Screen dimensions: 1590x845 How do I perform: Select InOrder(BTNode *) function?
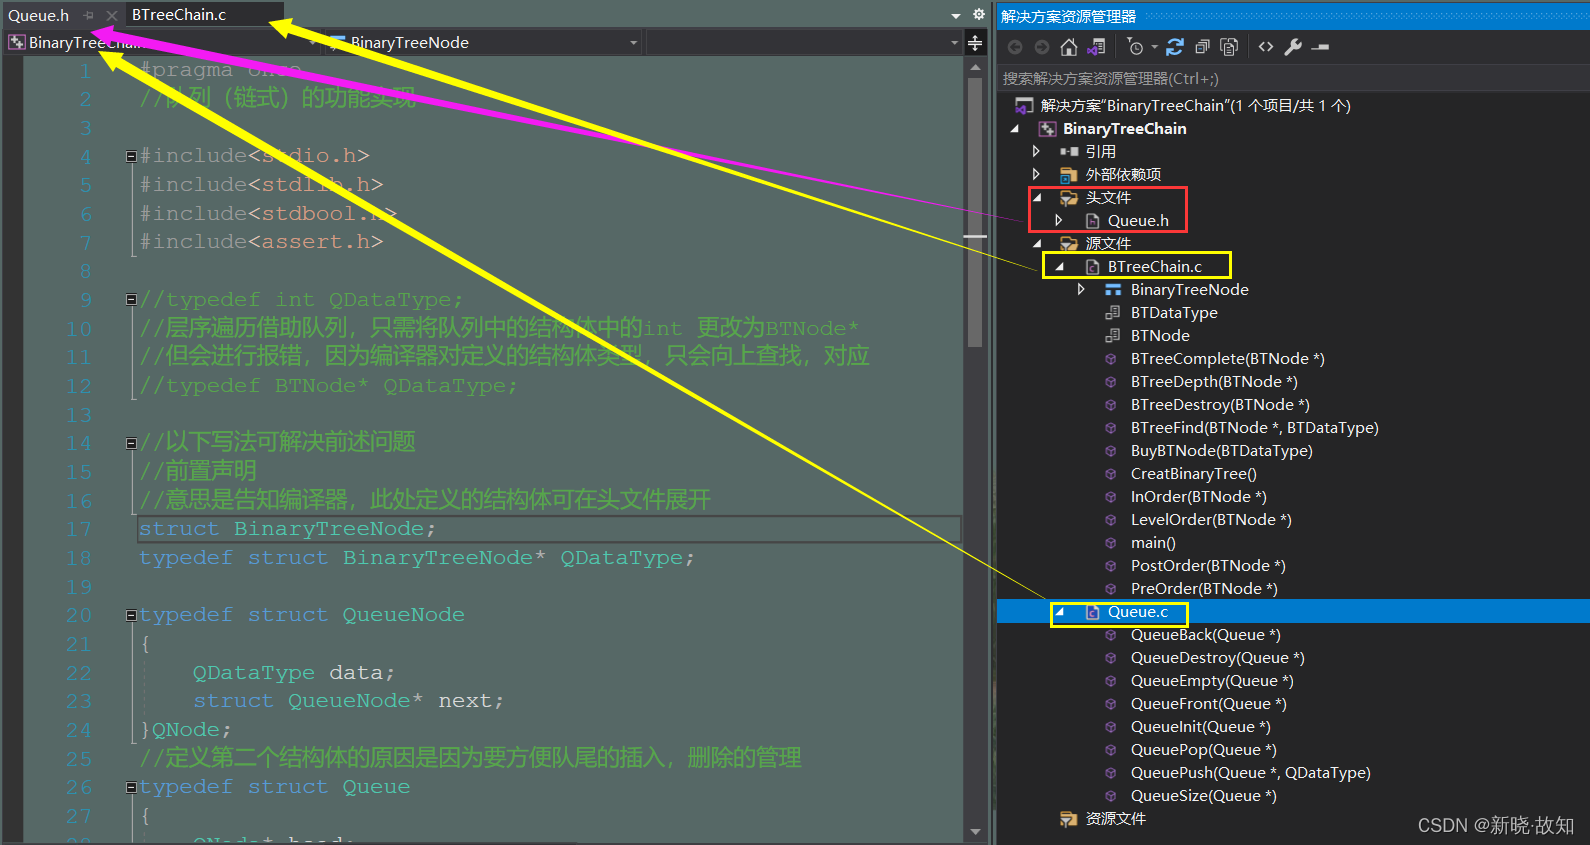click(1198, 497)
